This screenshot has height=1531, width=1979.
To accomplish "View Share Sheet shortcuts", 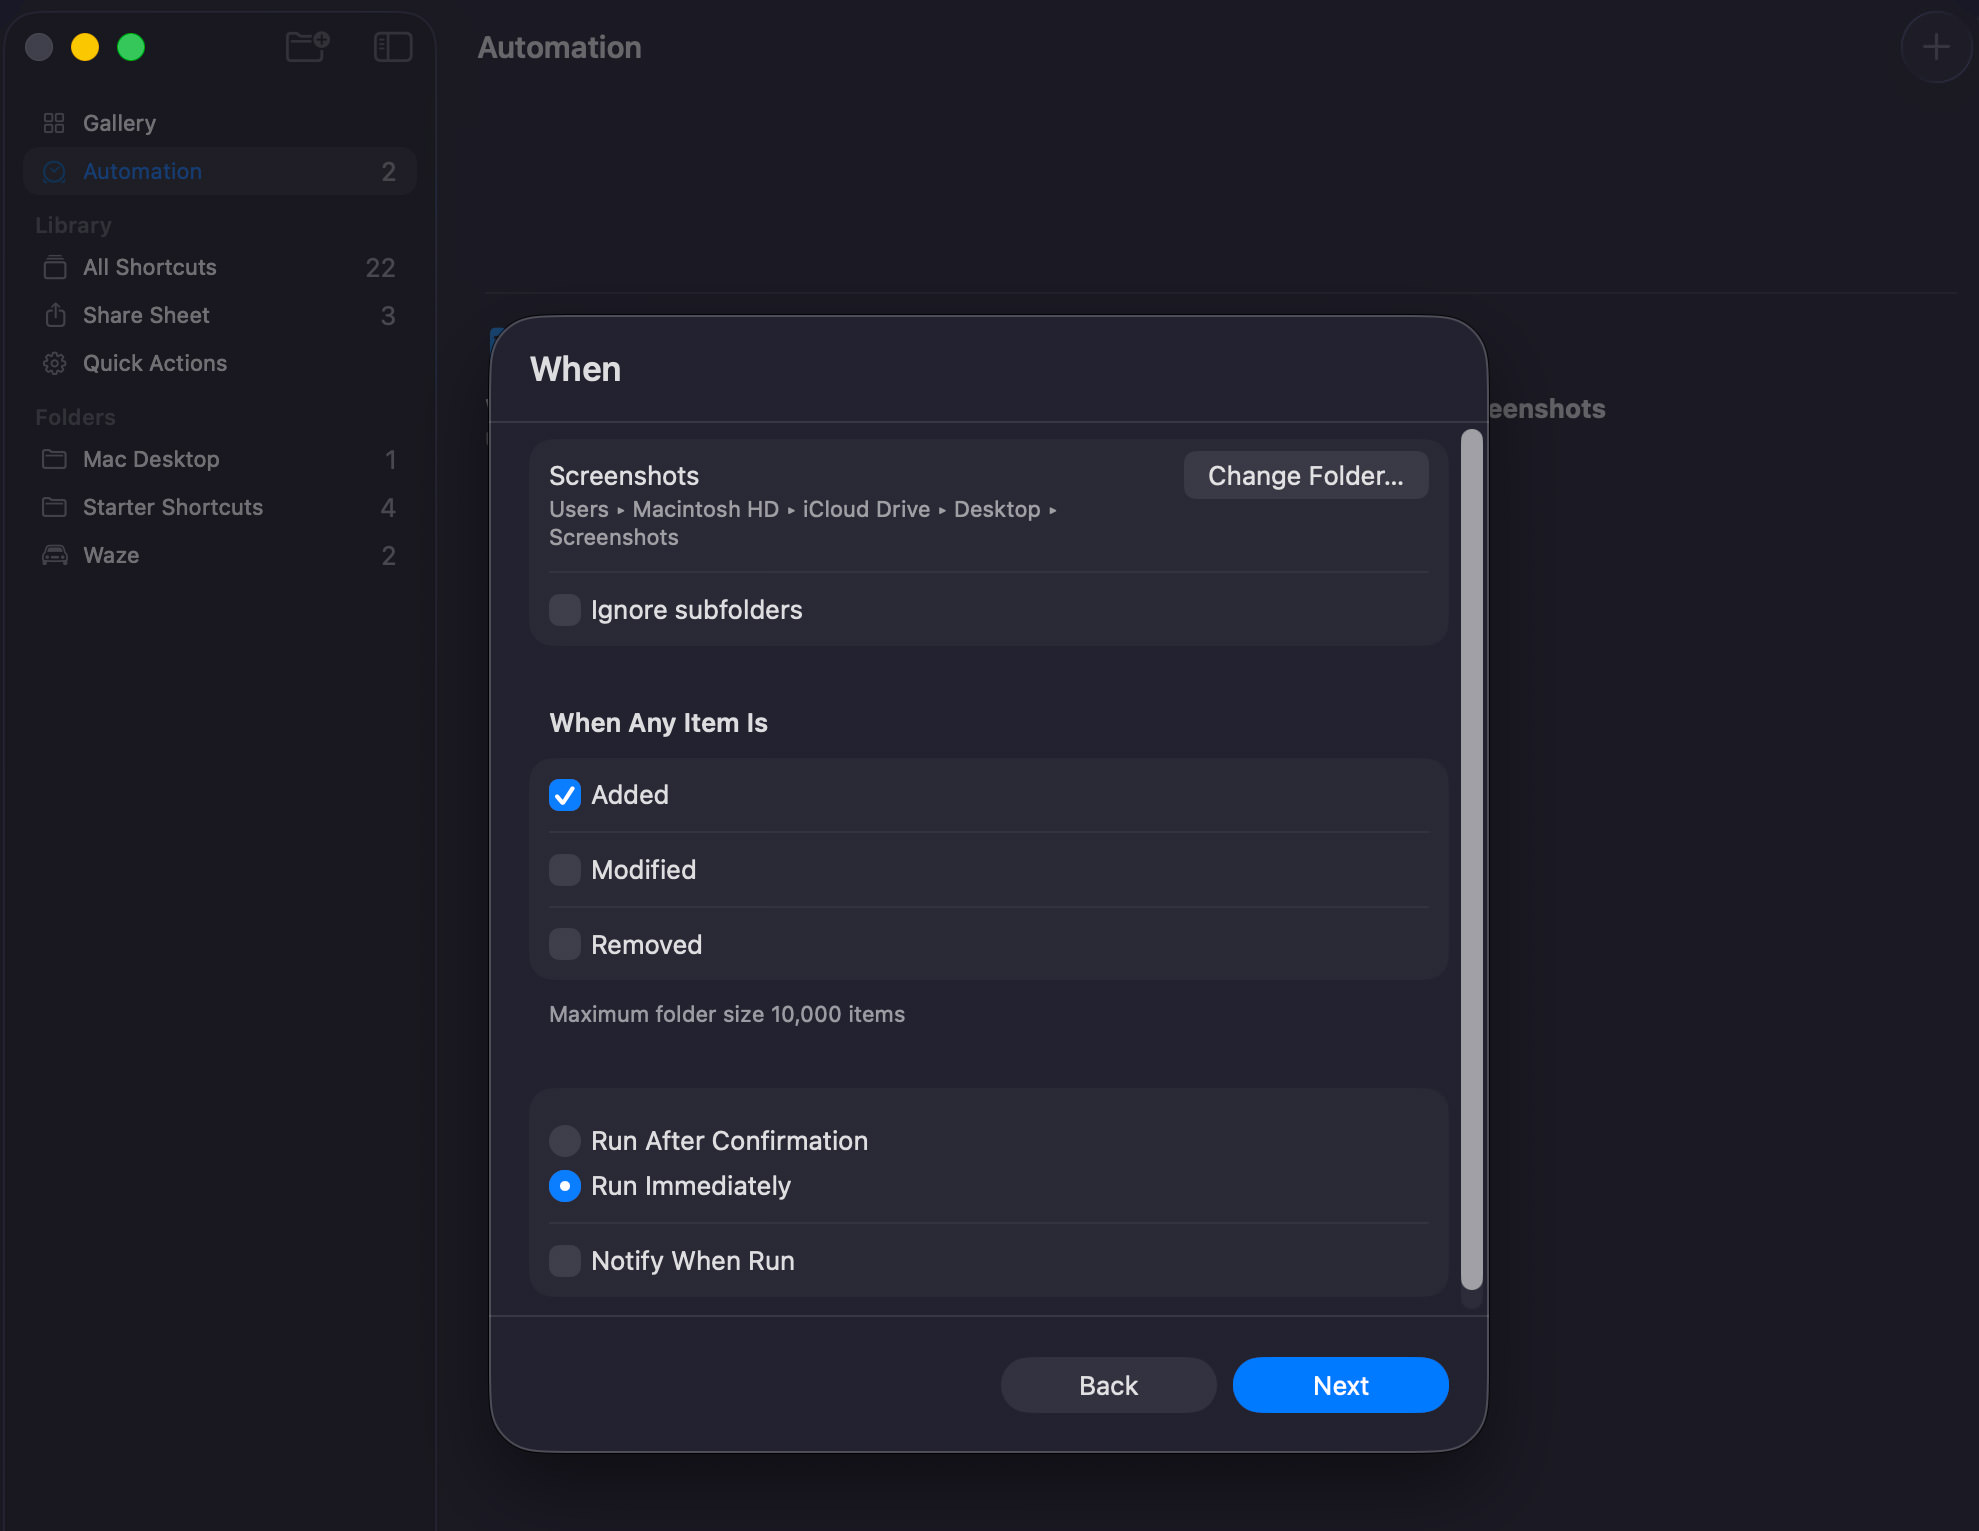I will 145,315.
